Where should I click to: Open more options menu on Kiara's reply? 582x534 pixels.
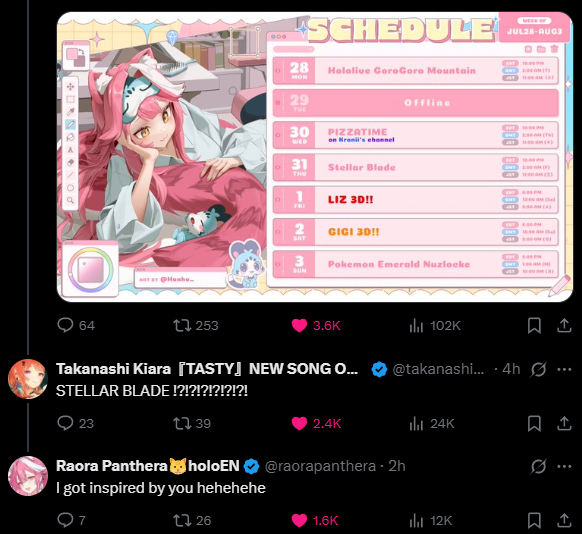(x=564, y=369)
